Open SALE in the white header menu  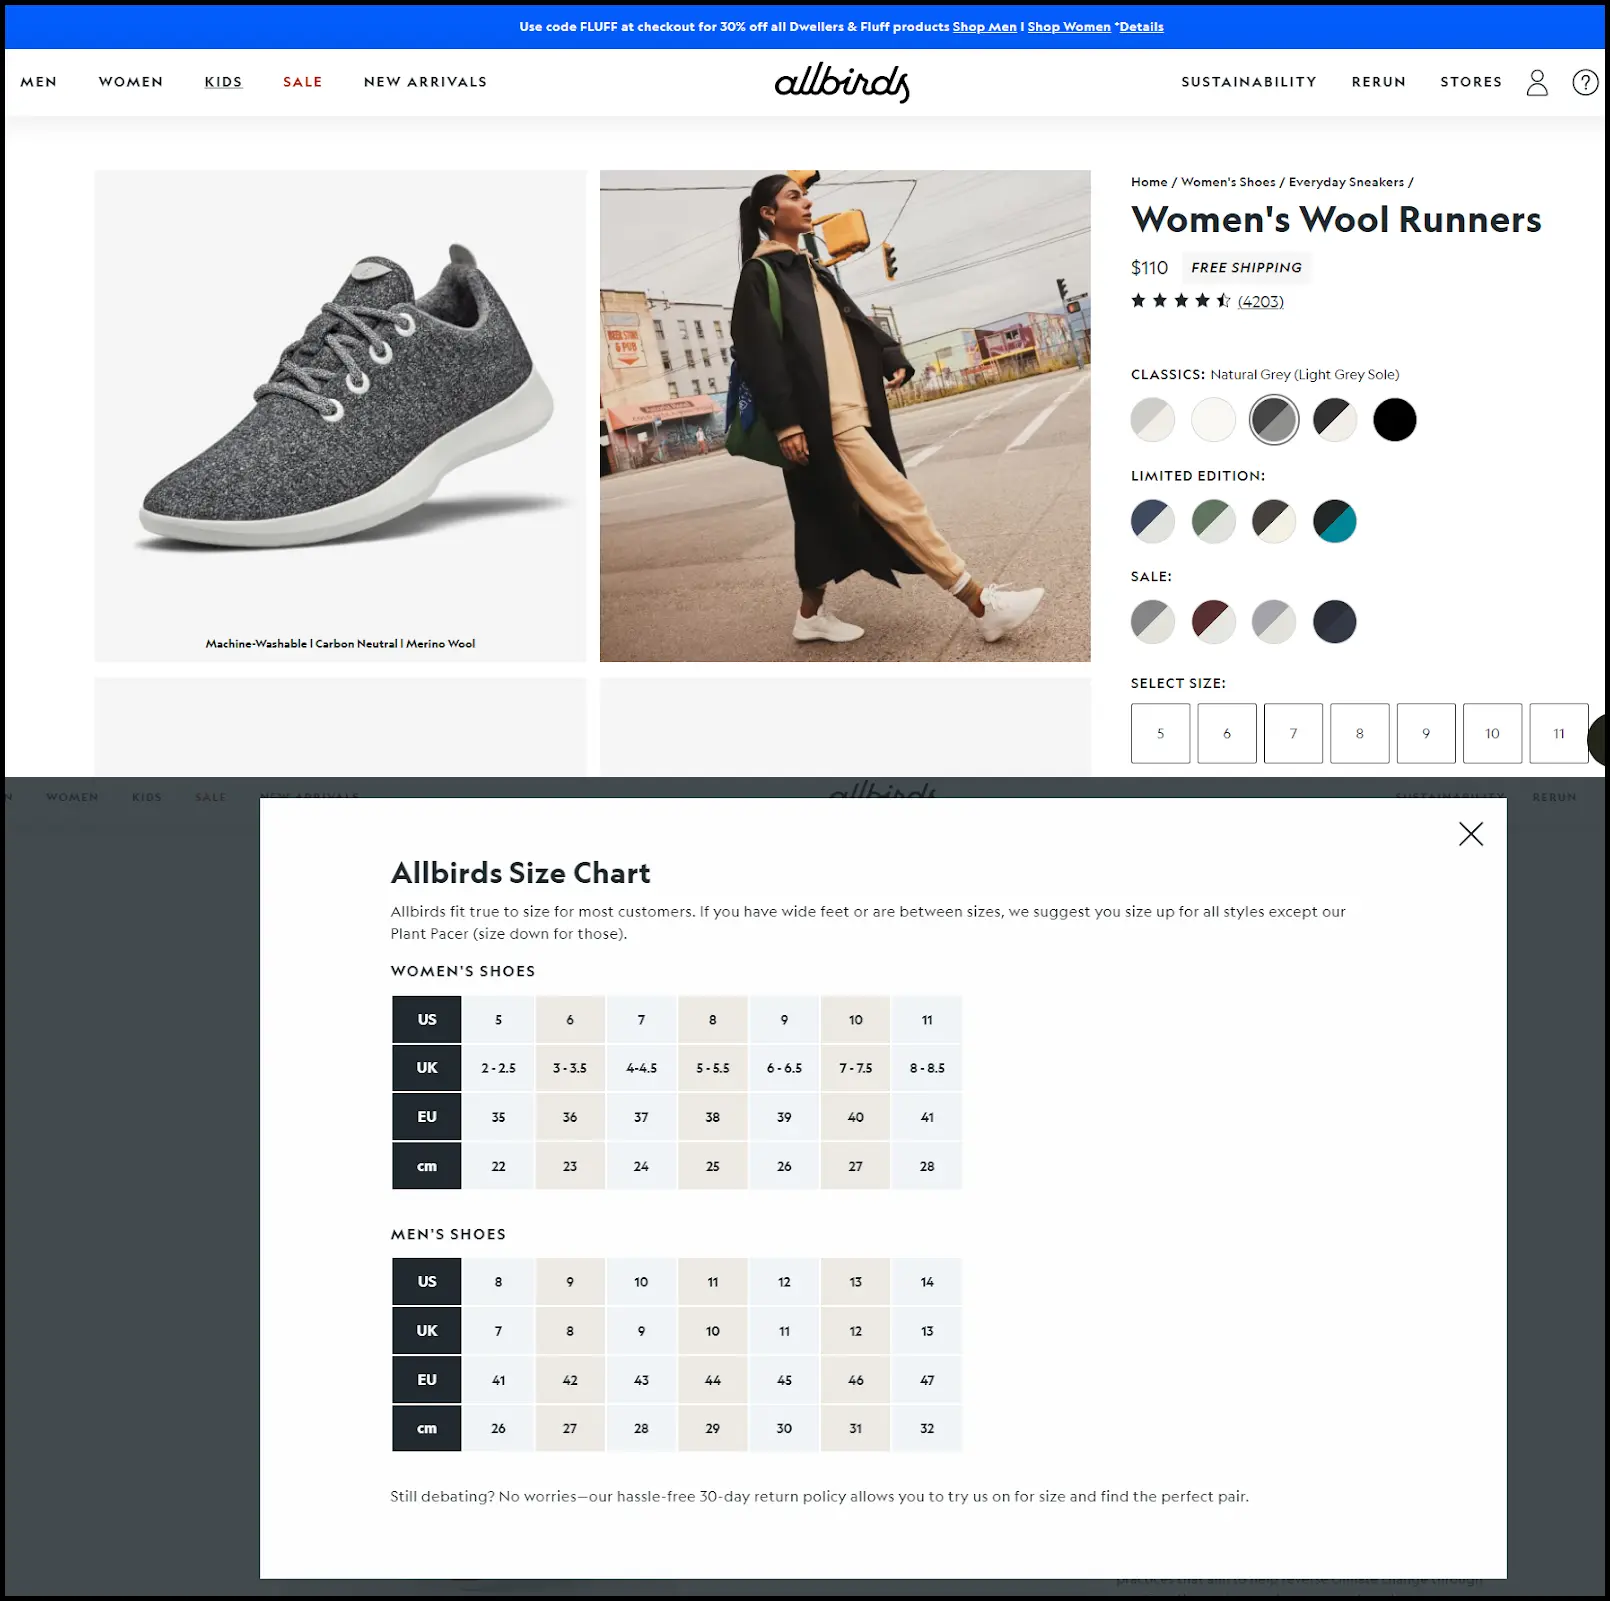[x=302, y=82]
